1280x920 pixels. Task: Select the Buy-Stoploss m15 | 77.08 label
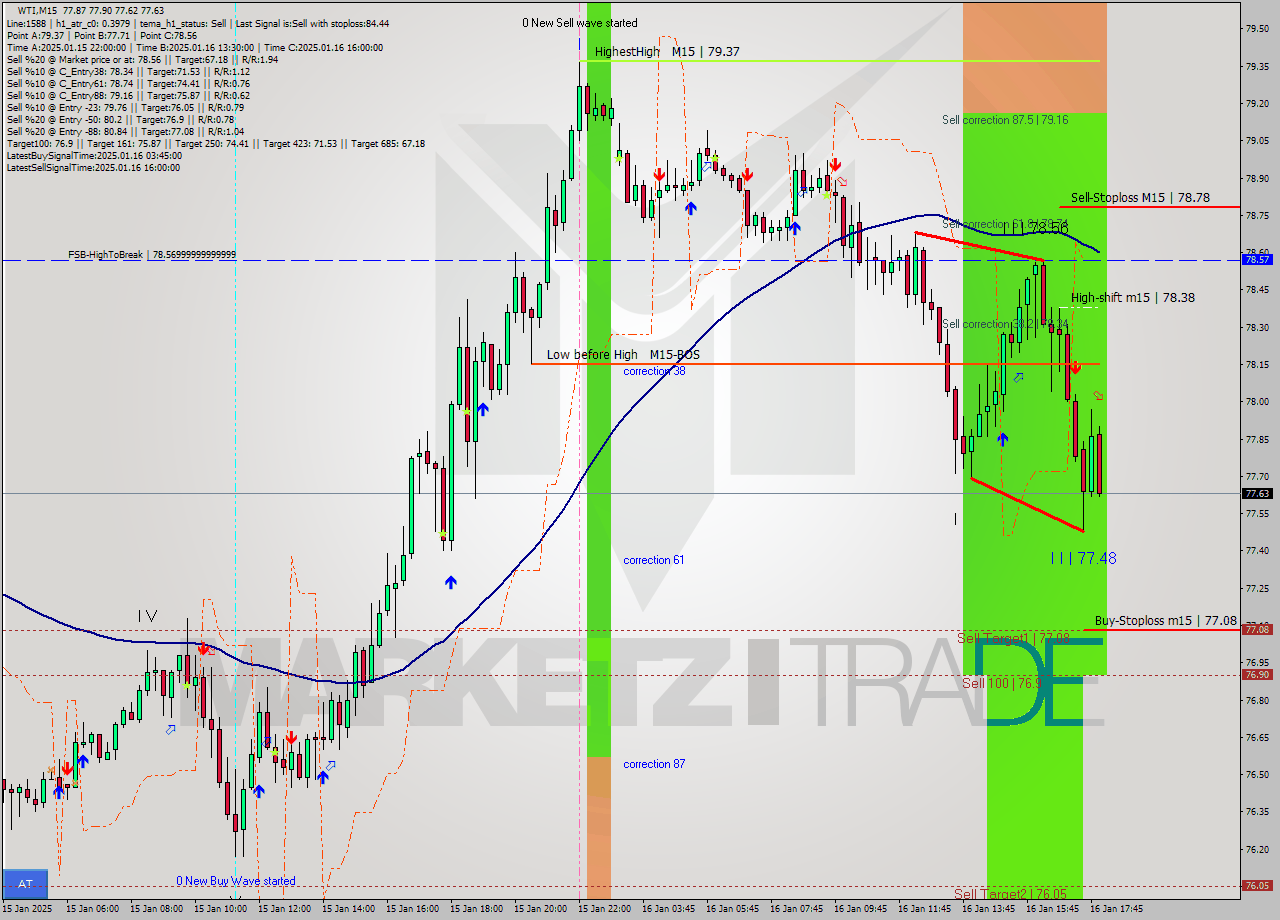1166,620
